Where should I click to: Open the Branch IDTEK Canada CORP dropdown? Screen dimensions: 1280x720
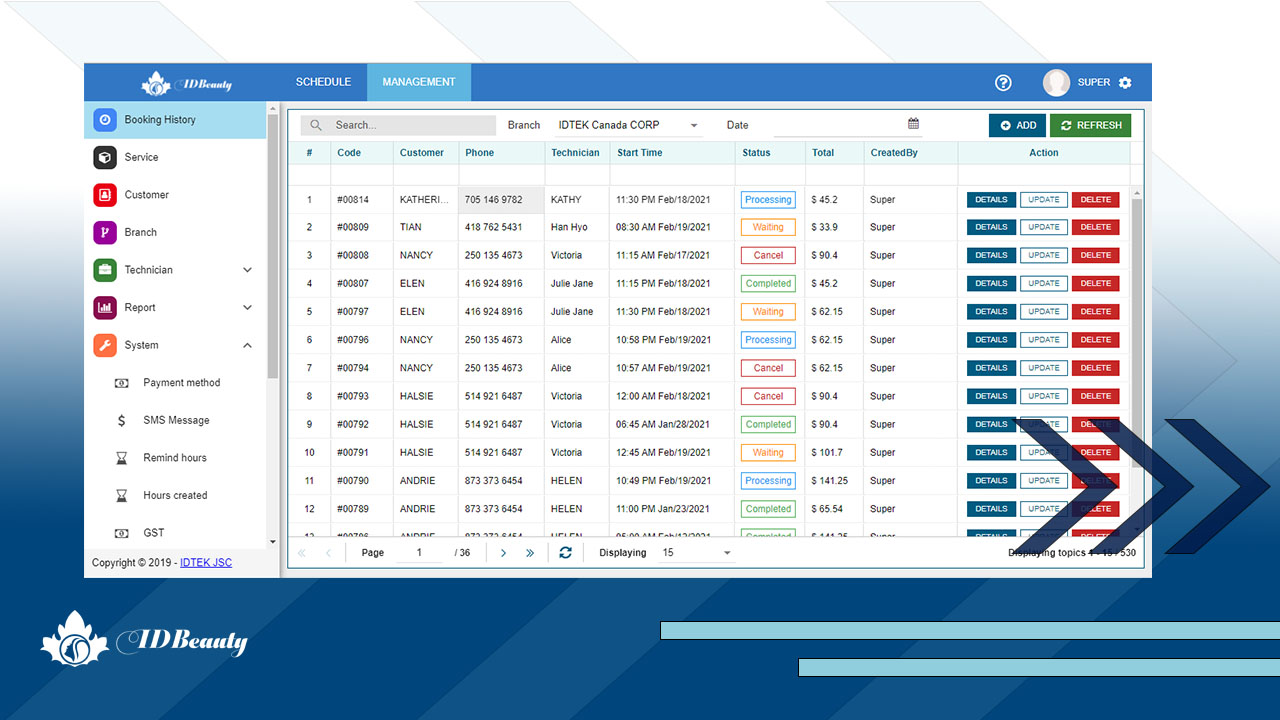click(x=694, y=126)
